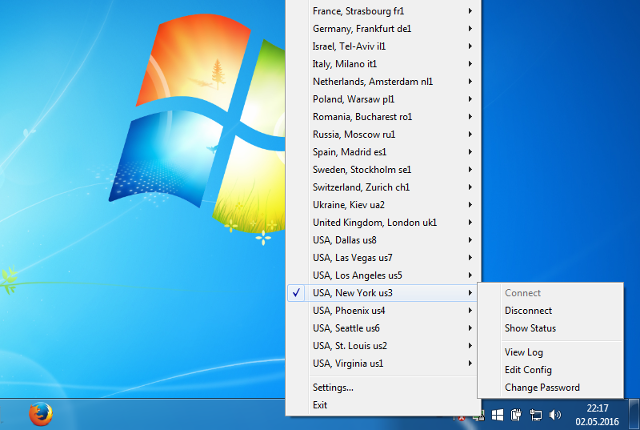Select USA, Las Vegas us7 server
The image size is (640, 430).
coord(382,257)
